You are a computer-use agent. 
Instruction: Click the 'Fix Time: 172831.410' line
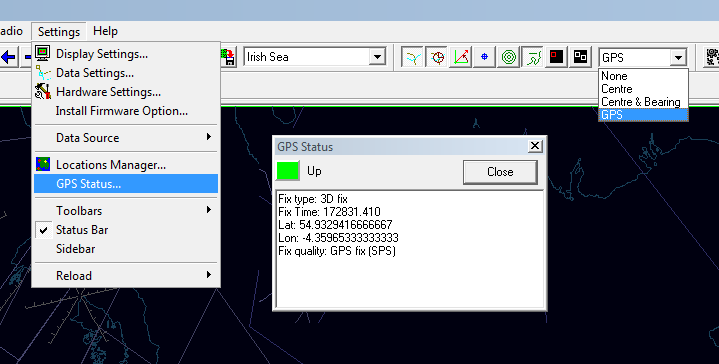(x=329, y=212)
